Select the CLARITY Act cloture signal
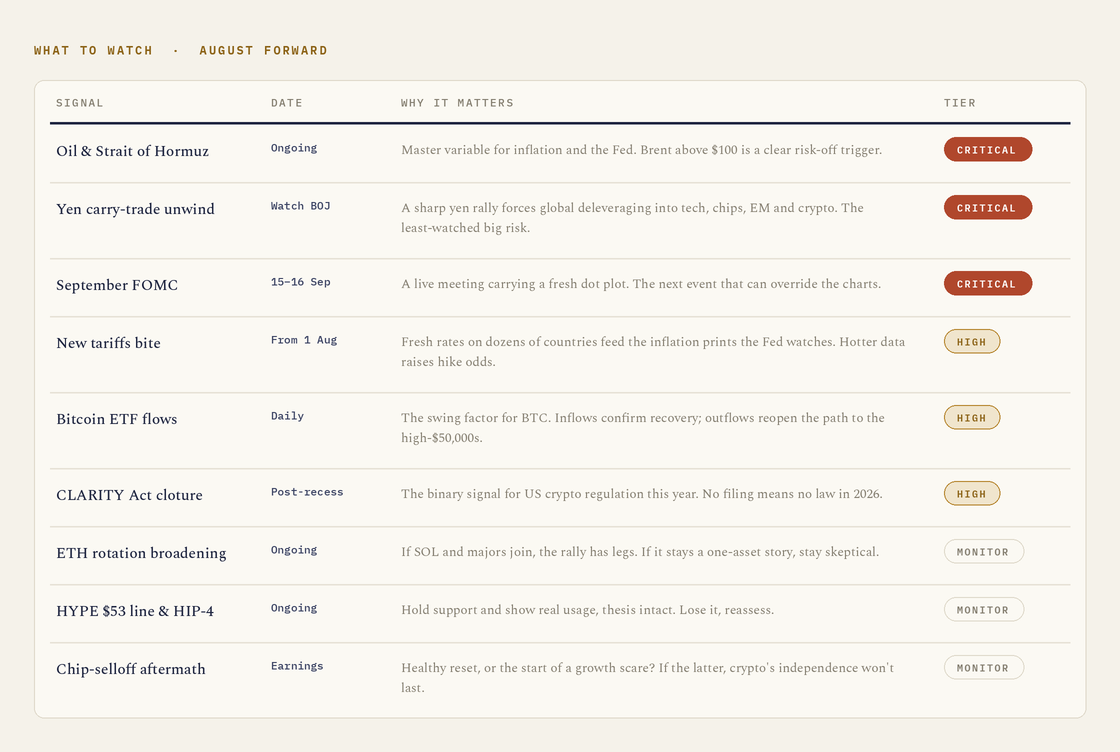The width and height of the screenshot is (1120, 752). [x=129, y=495]
